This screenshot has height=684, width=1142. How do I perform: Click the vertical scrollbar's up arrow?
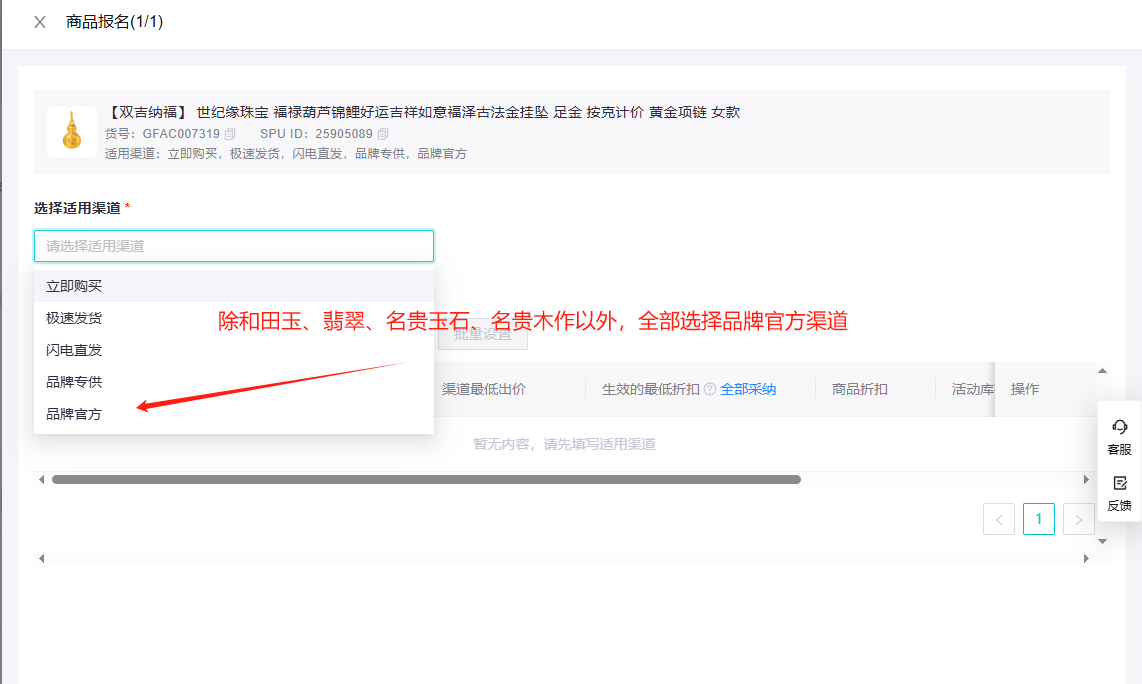[x=1103, y=371]
